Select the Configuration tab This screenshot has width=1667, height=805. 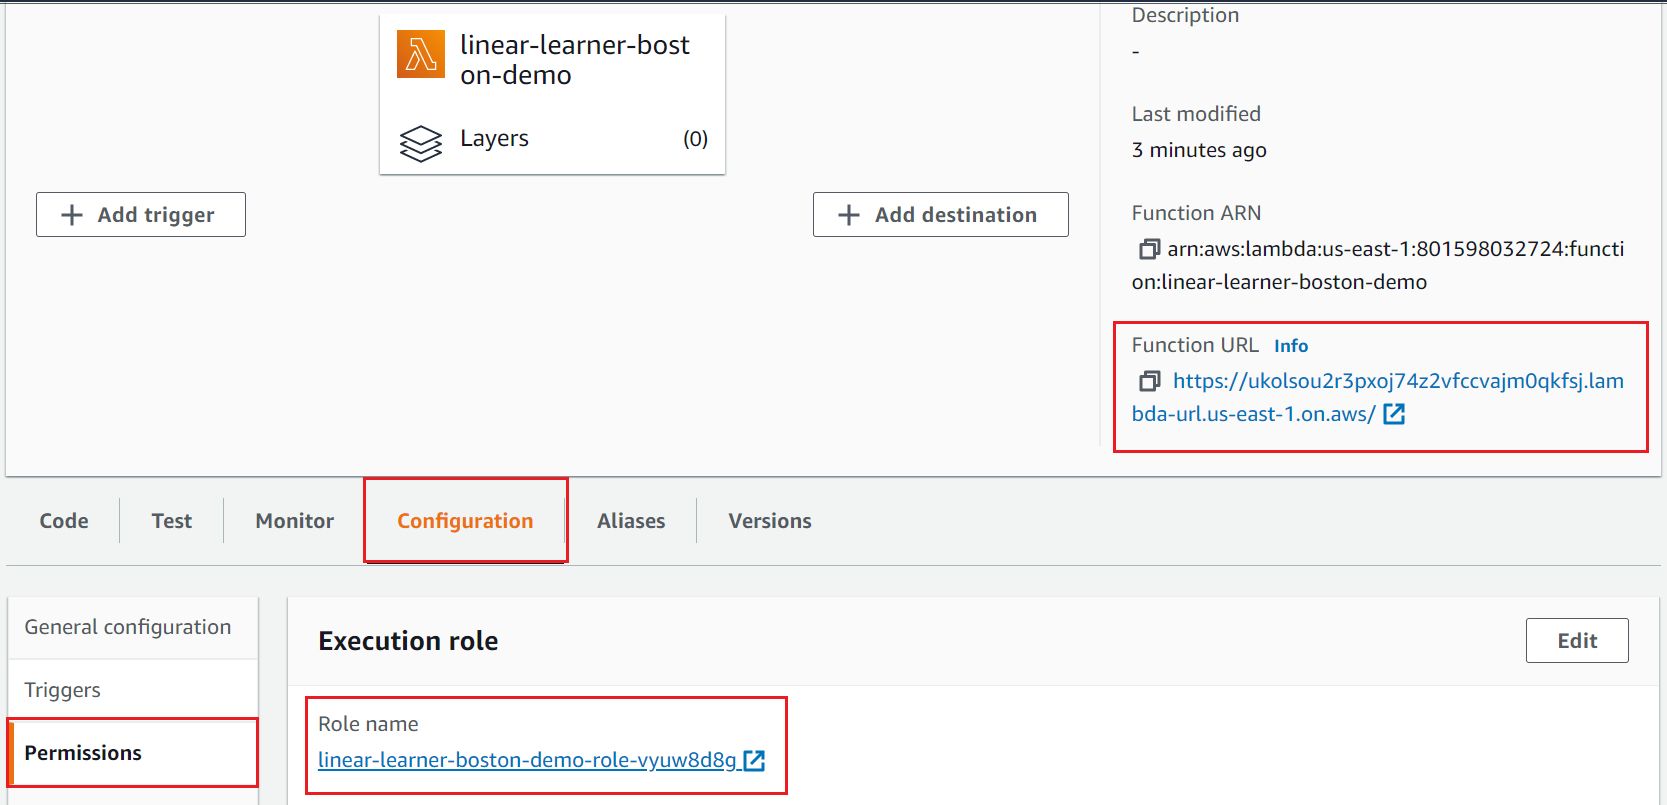coord(465,521)
